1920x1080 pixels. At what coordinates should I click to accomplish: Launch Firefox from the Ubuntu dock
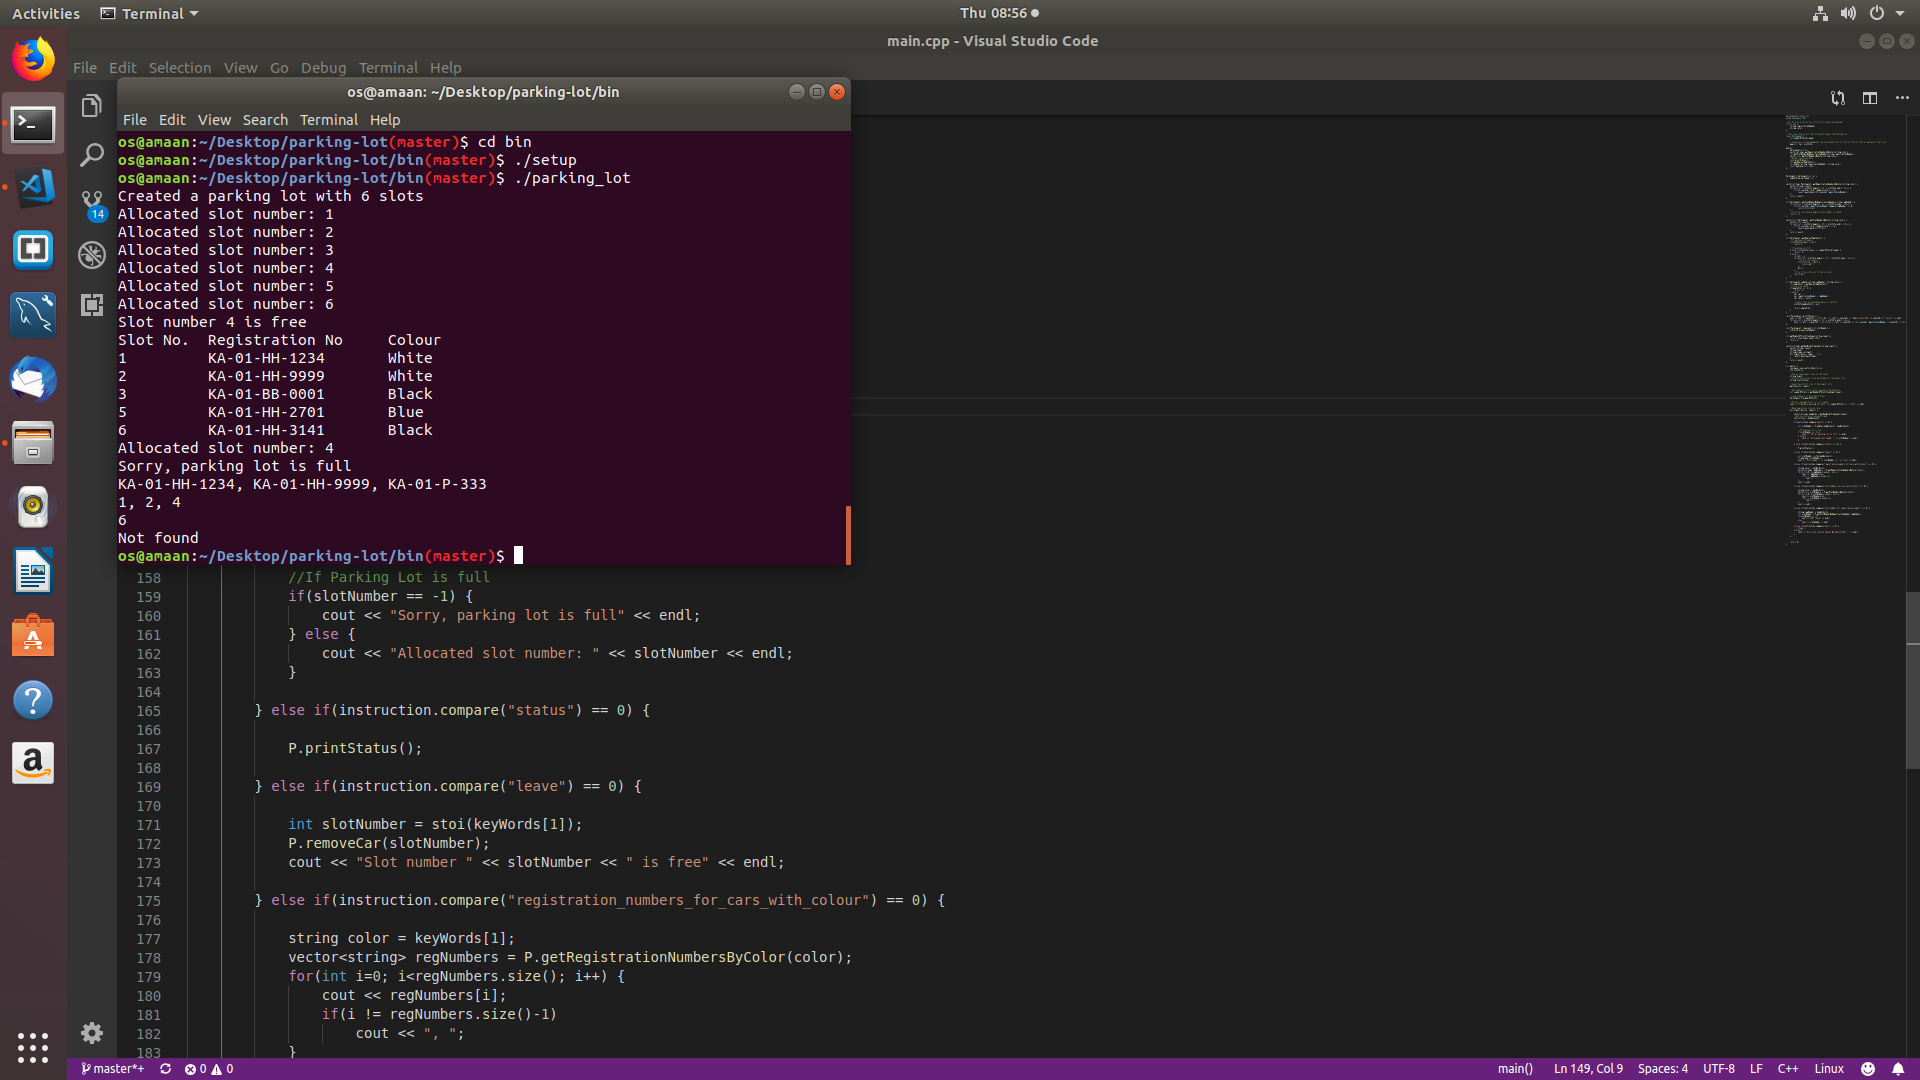(33, 60)
